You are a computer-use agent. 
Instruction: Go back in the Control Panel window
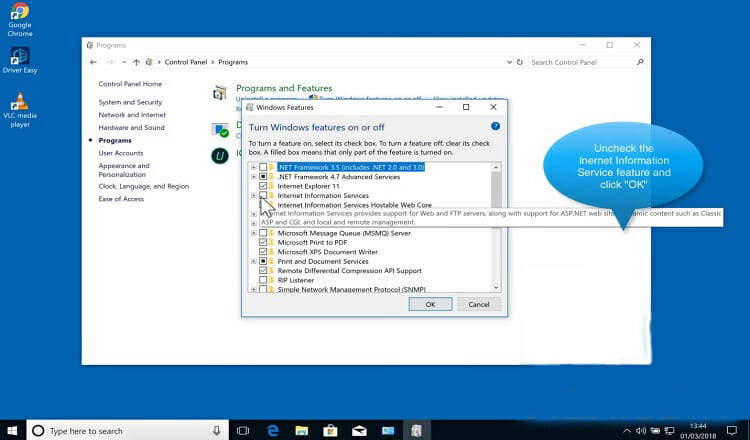pos(93,62)
